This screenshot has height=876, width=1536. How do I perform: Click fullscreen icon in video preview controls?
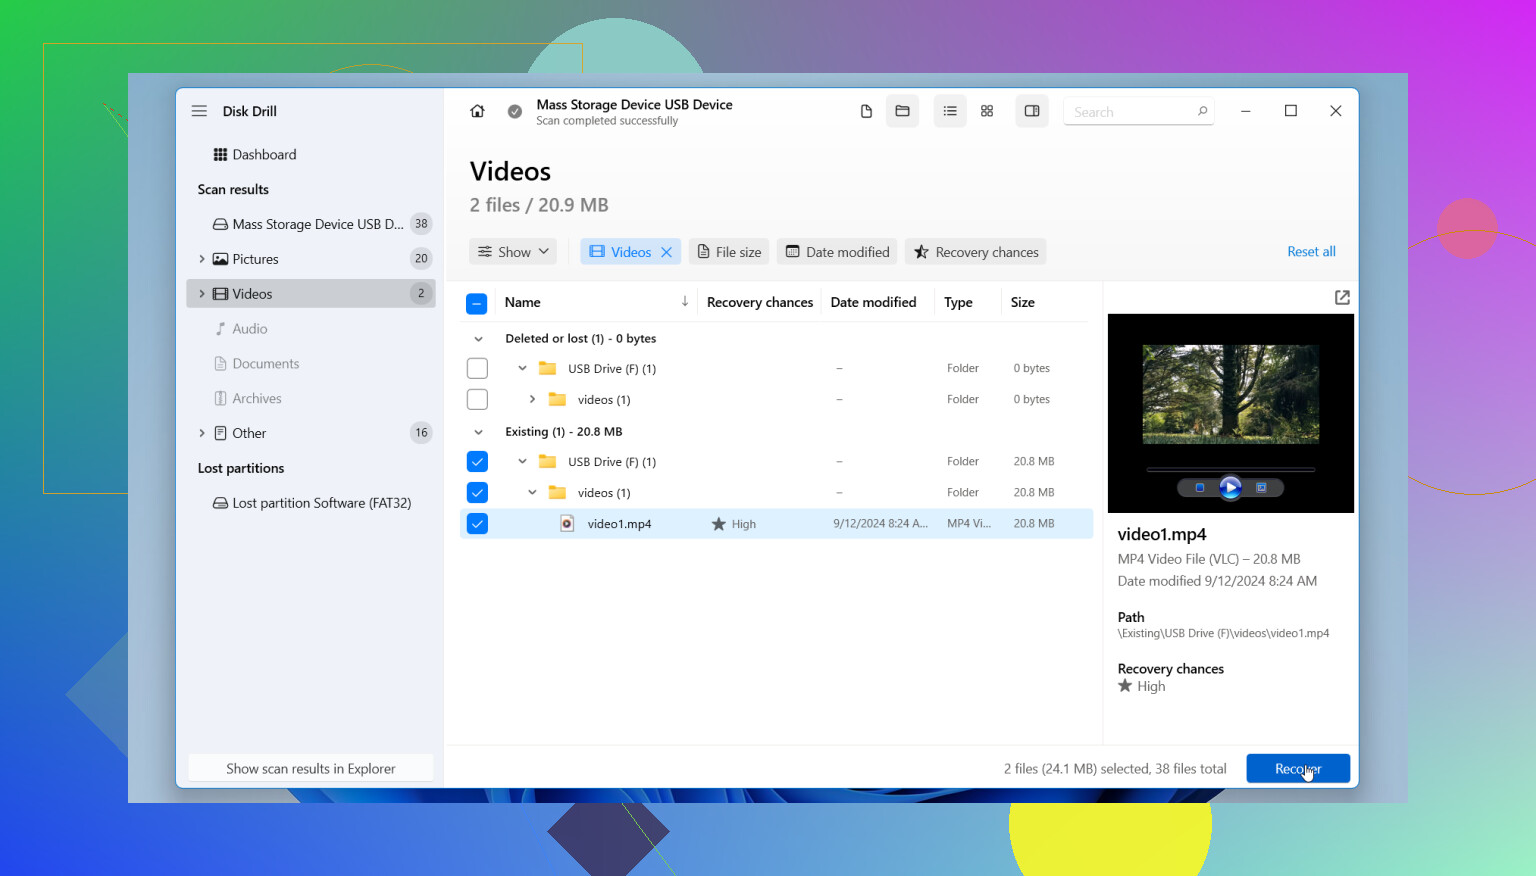(1261, 488)
